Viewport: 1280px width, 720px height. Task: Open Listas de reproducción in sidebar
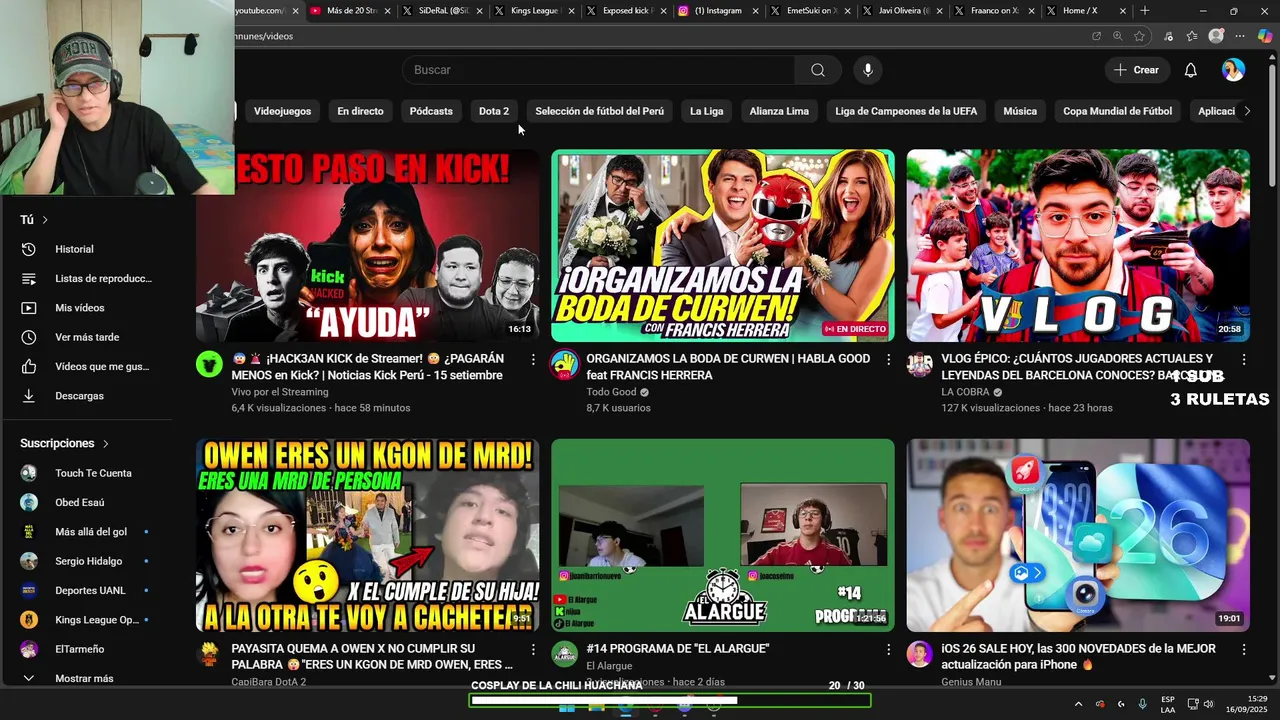(x=86, y=278)
